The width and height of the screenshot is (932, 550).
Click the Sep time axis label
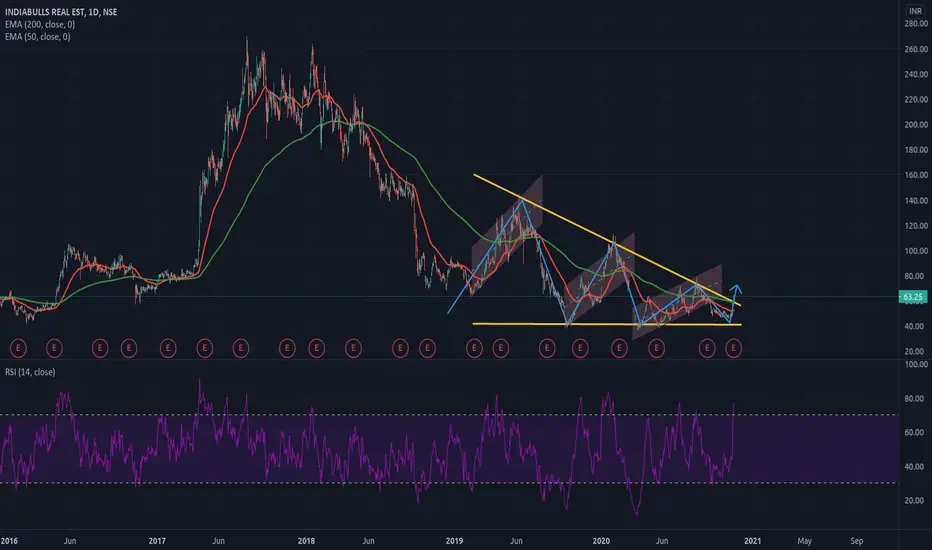857,541
